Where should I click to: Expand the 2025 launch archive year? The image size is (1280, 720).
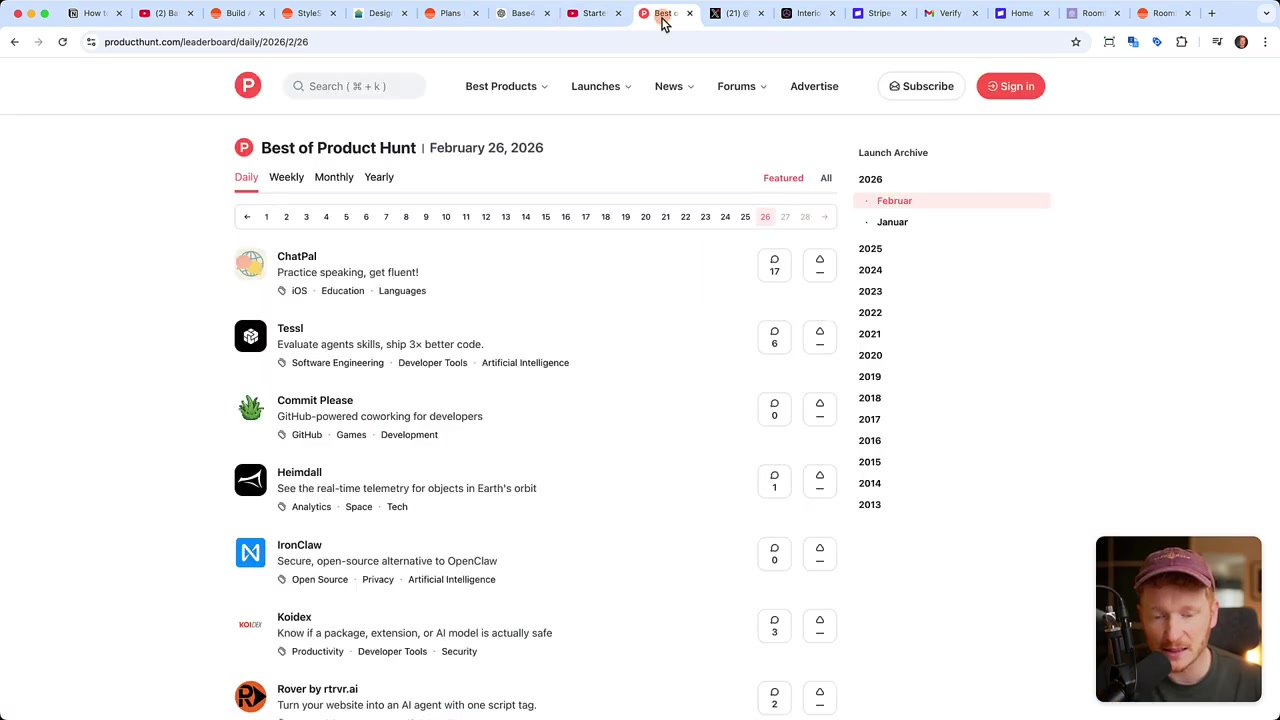click(x=870, y=249)
